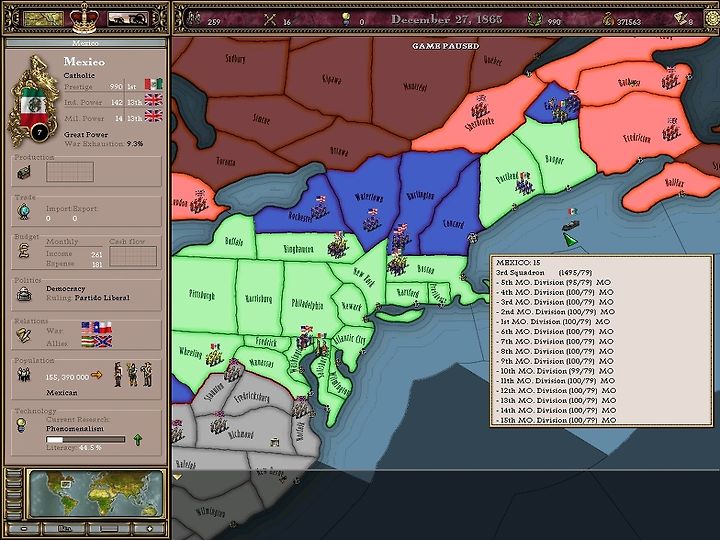720x540 pixels.
Task: Click '10th MO. Division (99/79)' row
Action: [x=554, y=371]
